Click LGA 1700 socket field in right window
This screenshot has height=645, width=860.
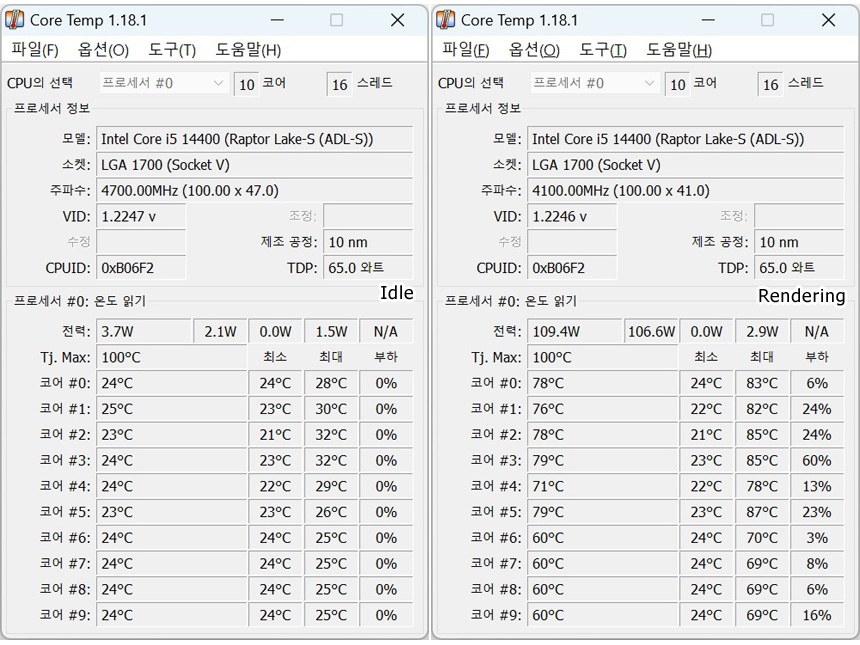click(x=686, y=165)
